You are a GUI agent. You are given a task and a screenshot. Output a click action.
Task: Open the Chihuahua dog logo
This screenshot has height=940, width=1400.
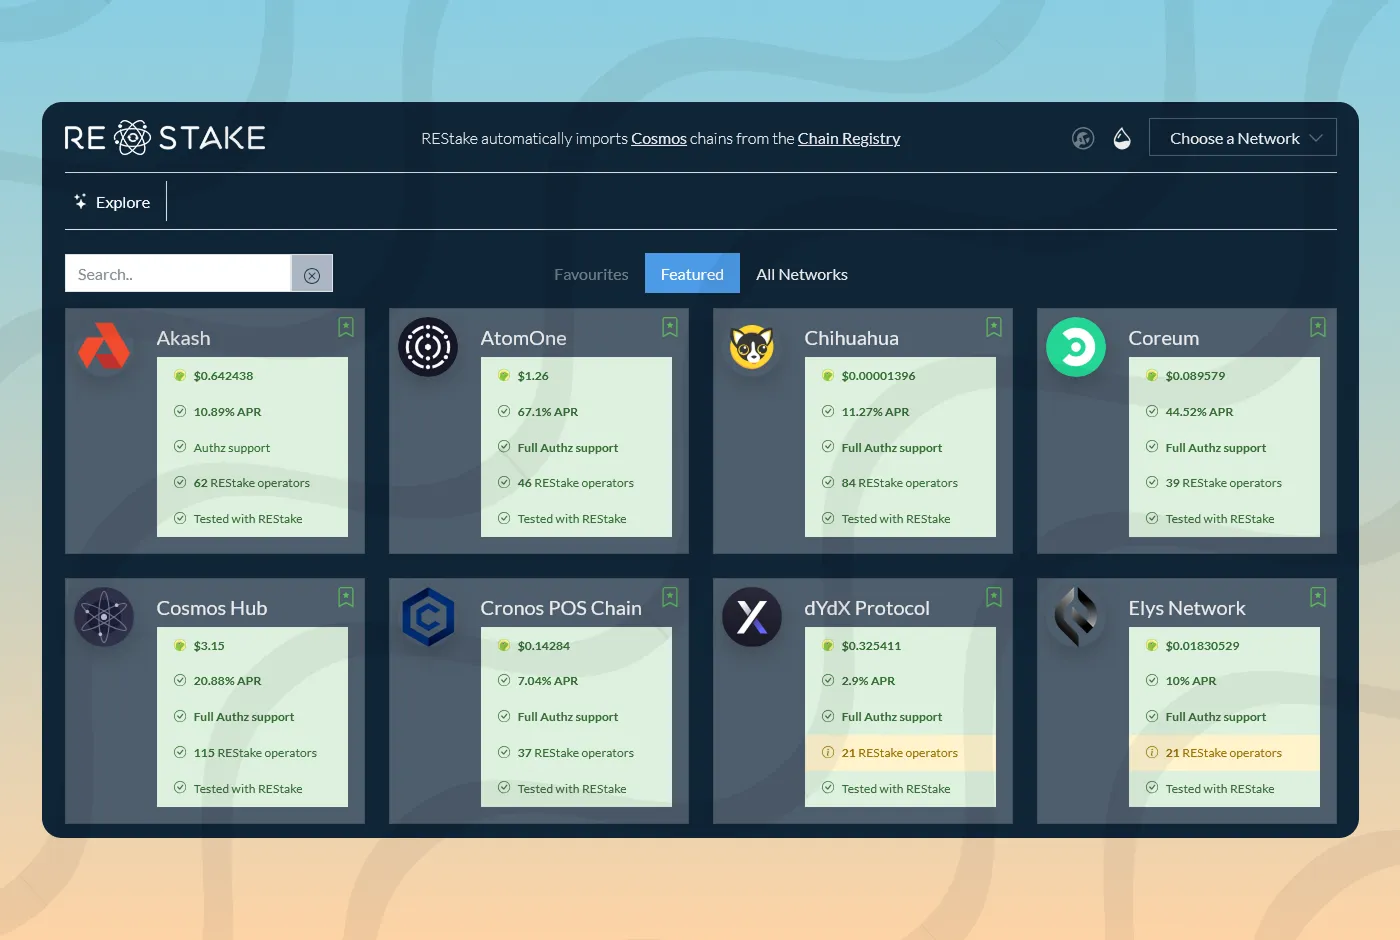(752, 347)
